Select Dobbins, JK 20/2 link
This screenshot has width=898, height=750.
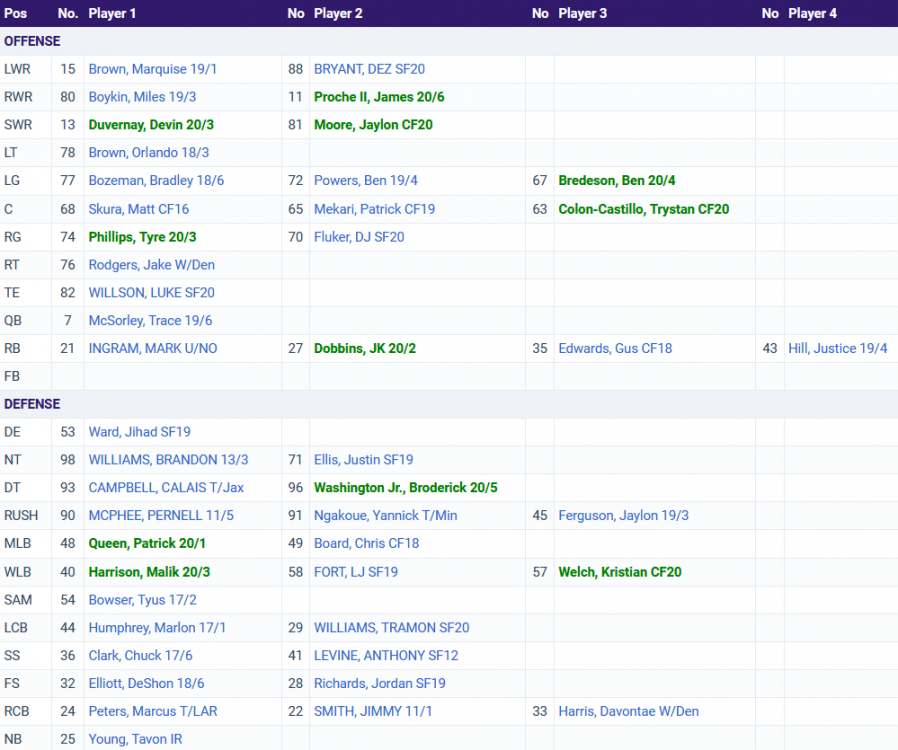pos(365,349)
